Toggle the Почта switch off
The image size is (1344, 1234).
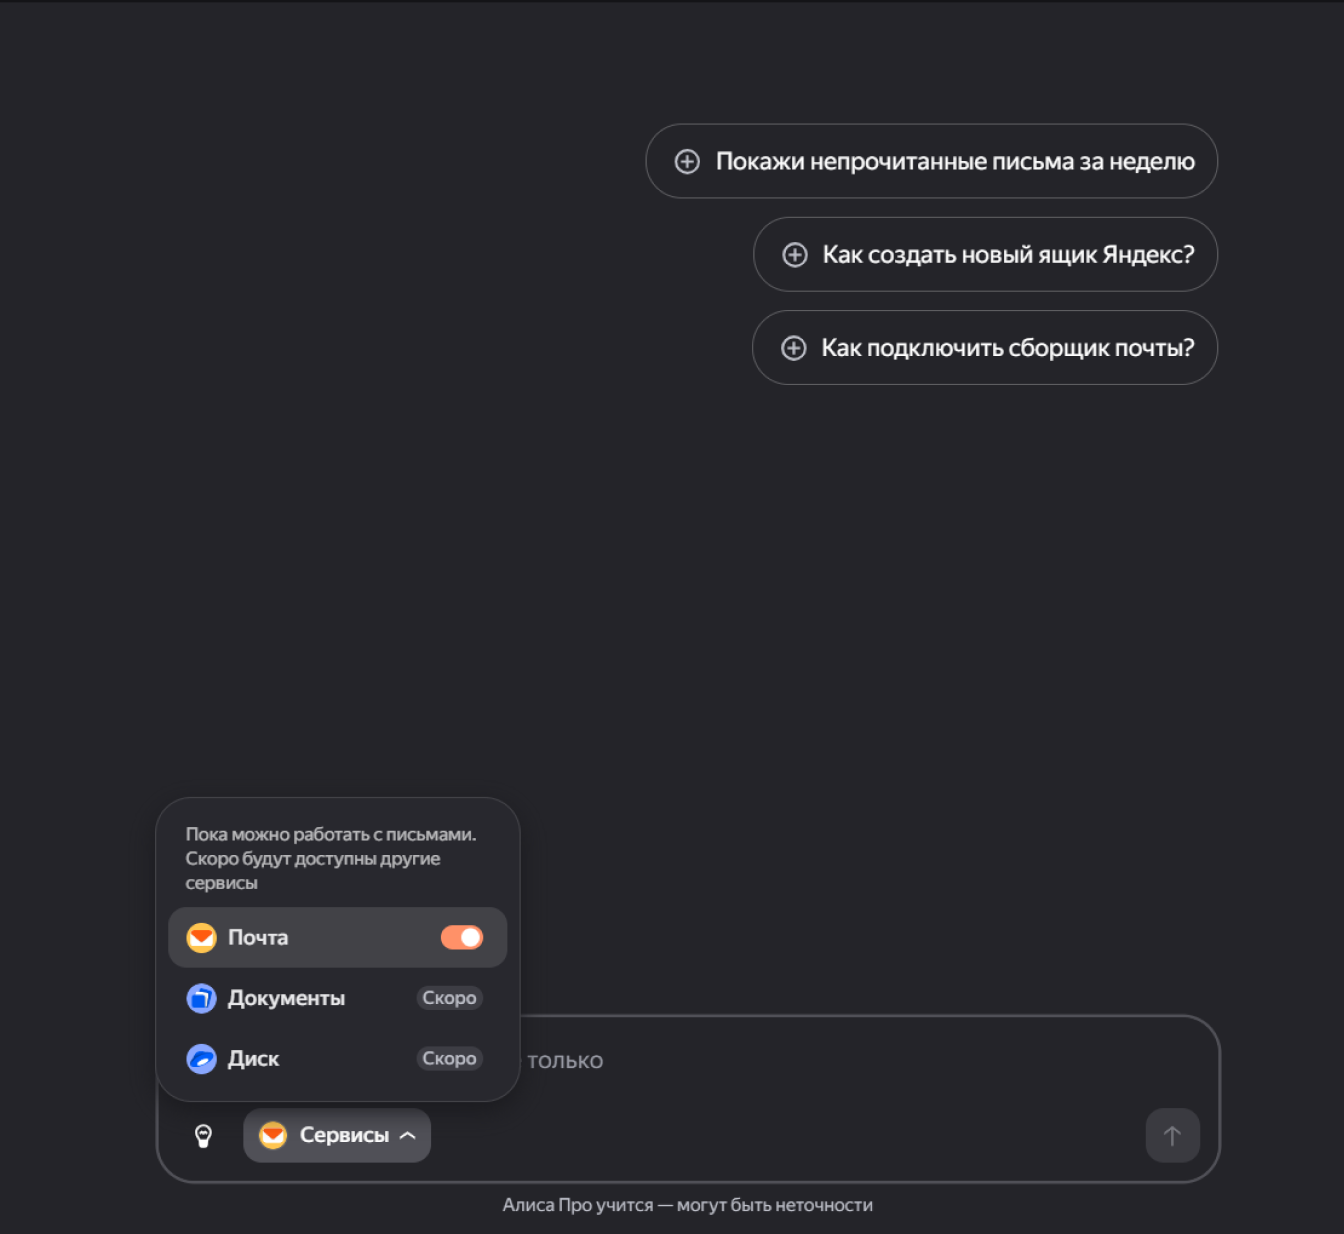pos(462,937)
